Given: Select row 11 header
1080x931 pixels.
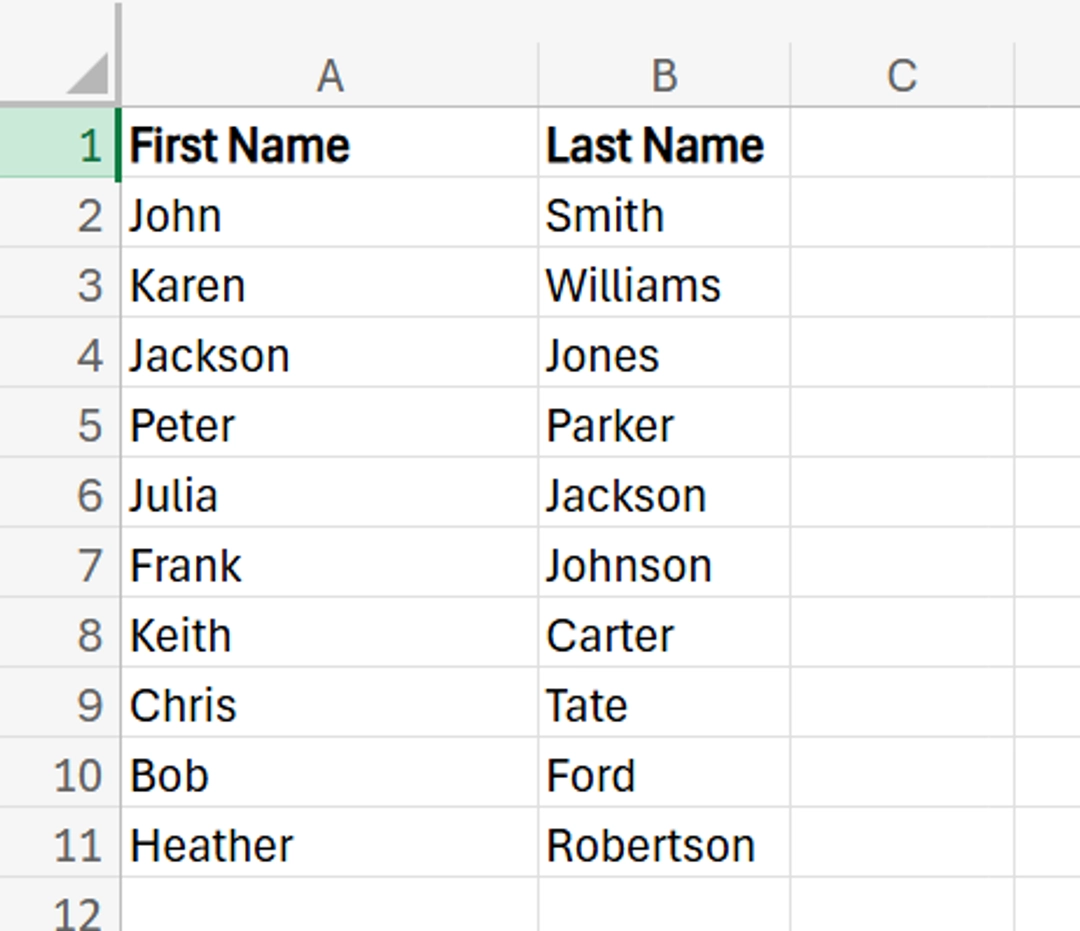Looking at the screenshot, I should pyautogui.click(x=60, y=844).
